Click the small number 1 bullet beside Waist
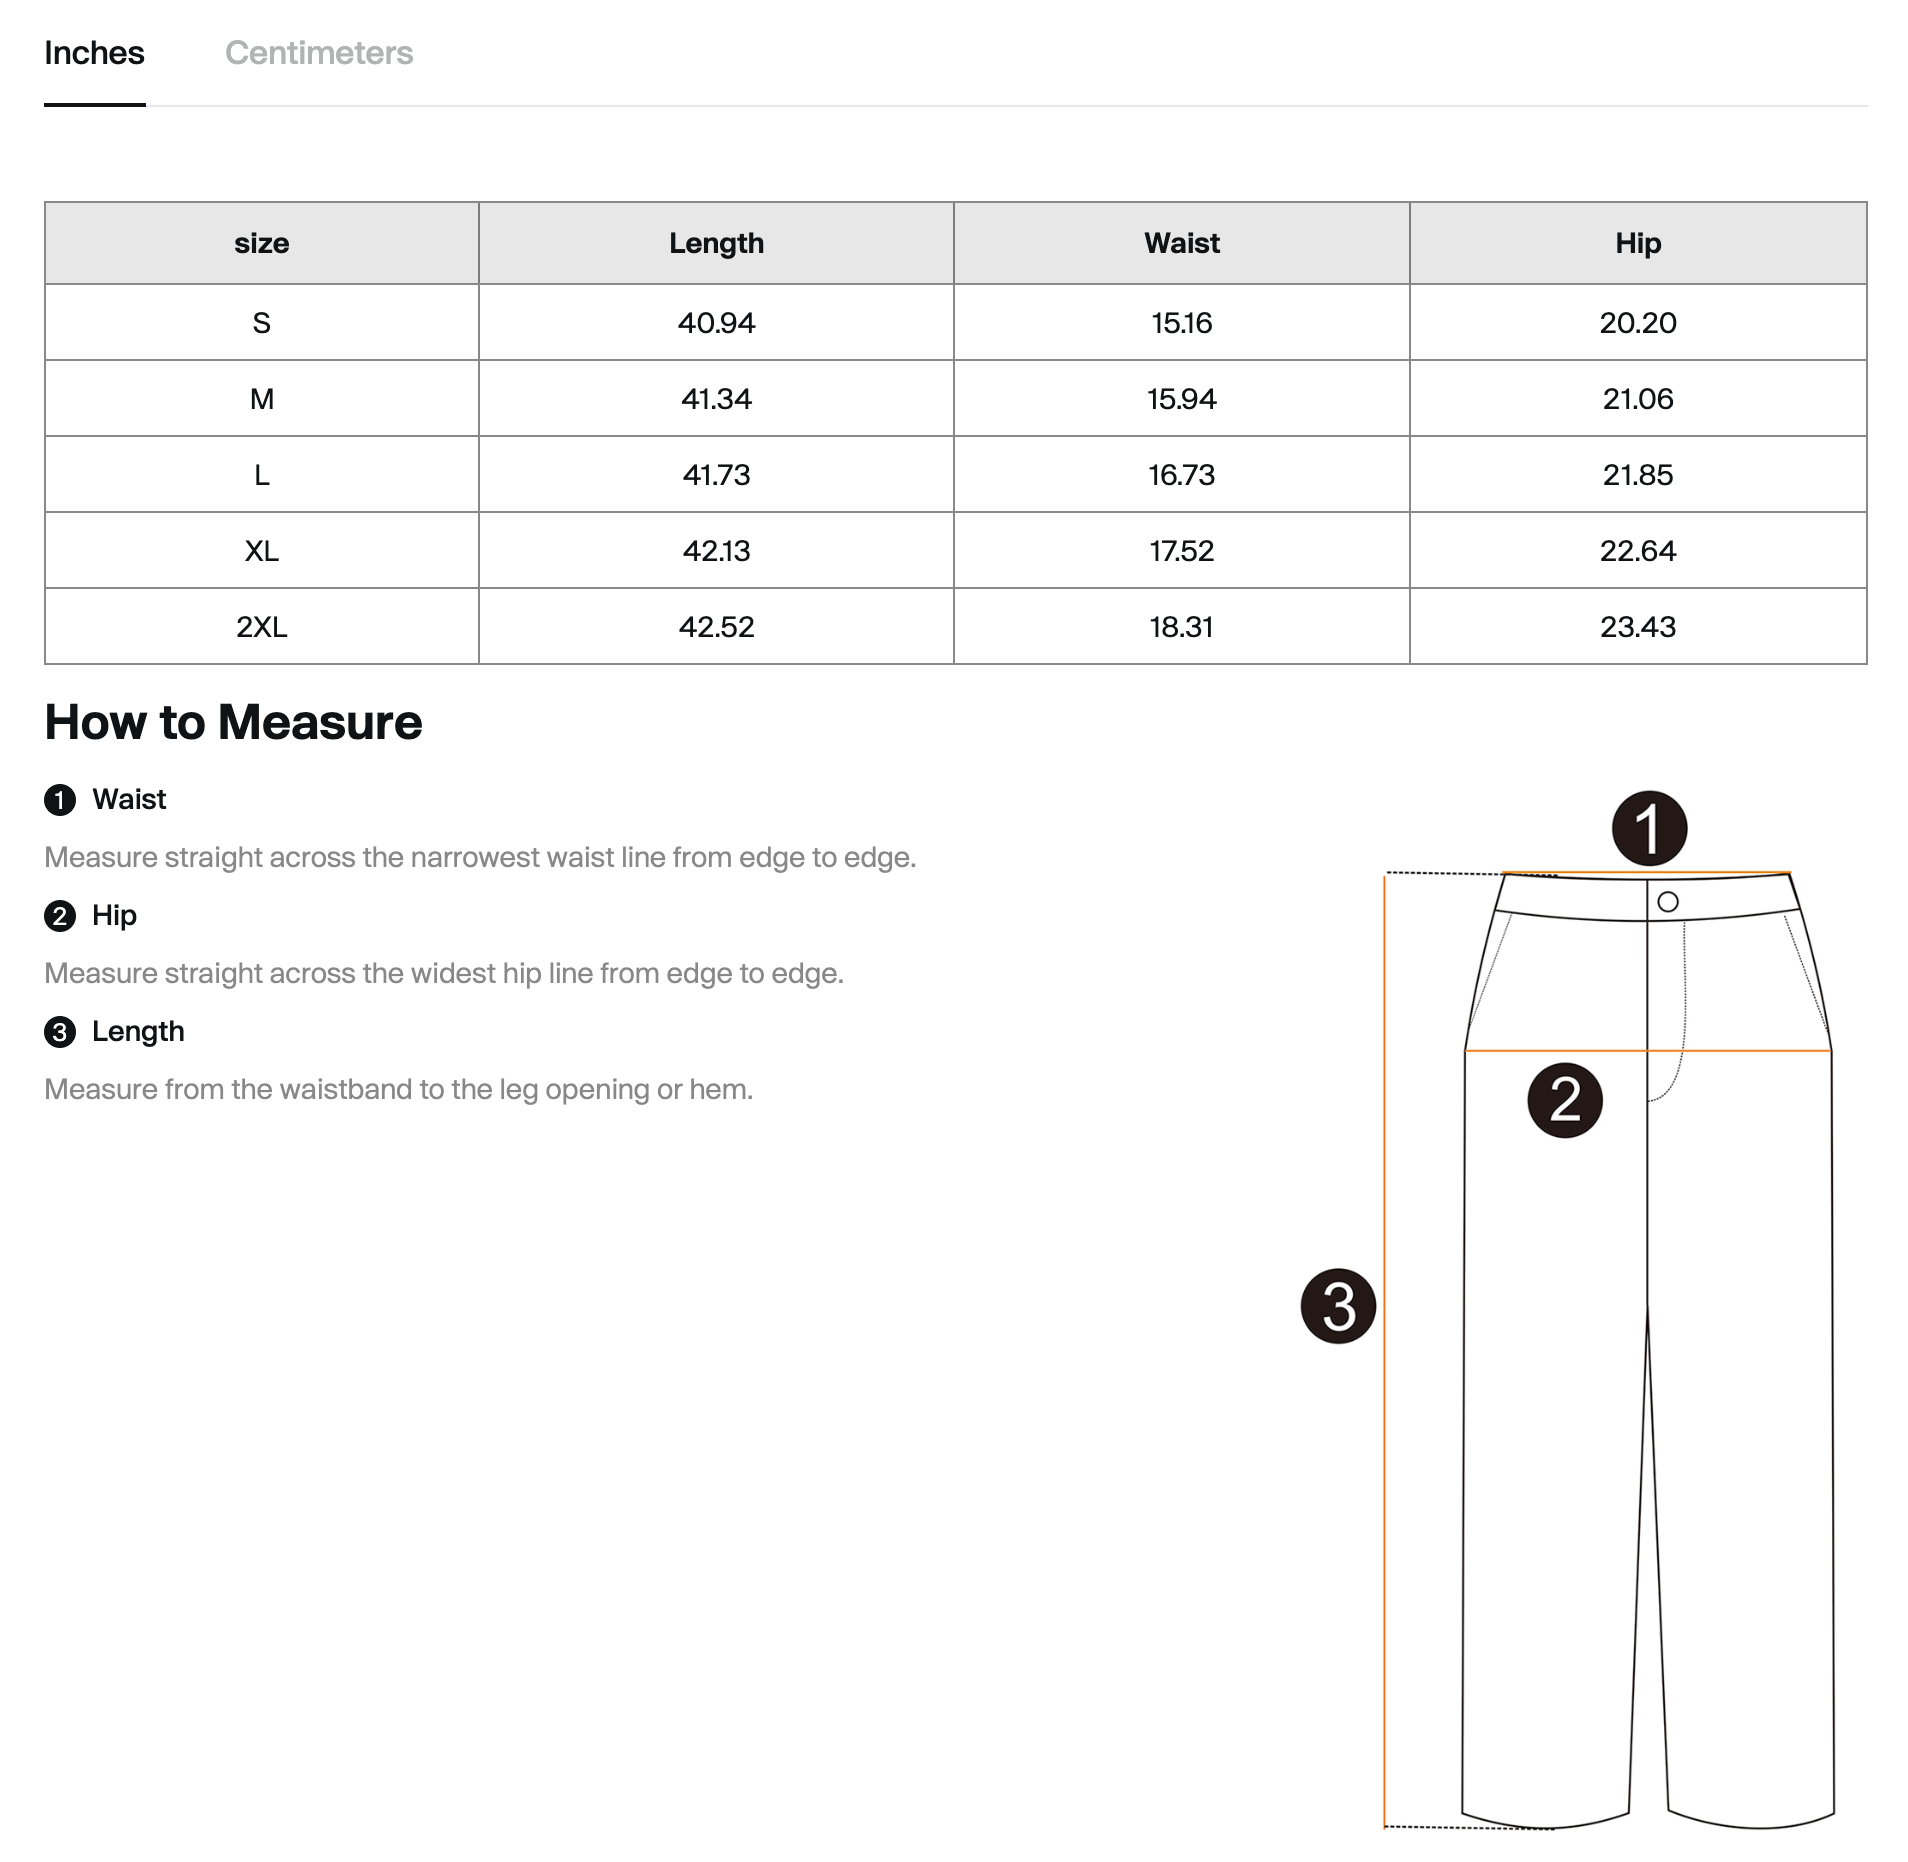The image size is (1908, 1862). 60,800
